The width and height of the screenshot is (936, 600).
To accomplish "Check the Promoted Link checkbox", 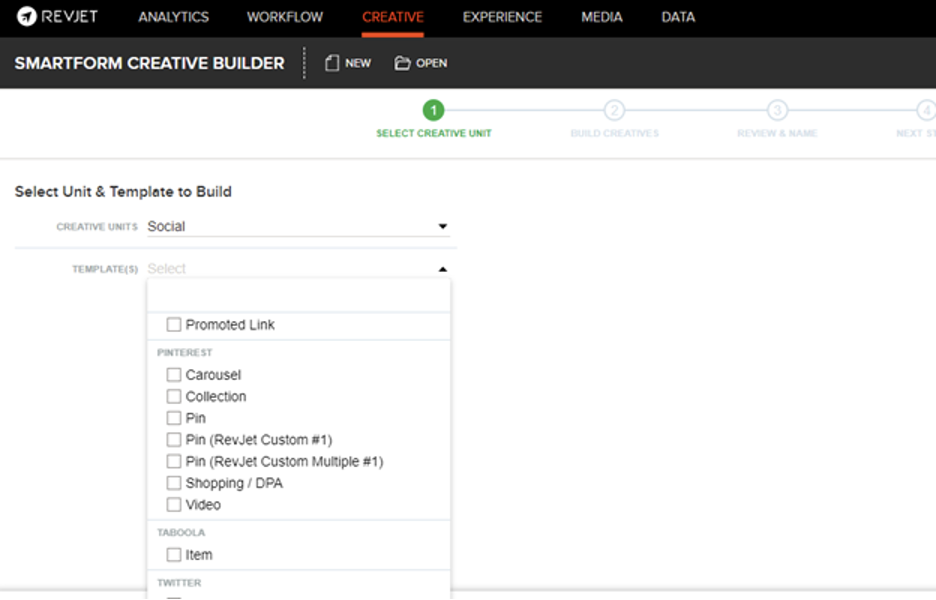I will [x=174, y=325].
